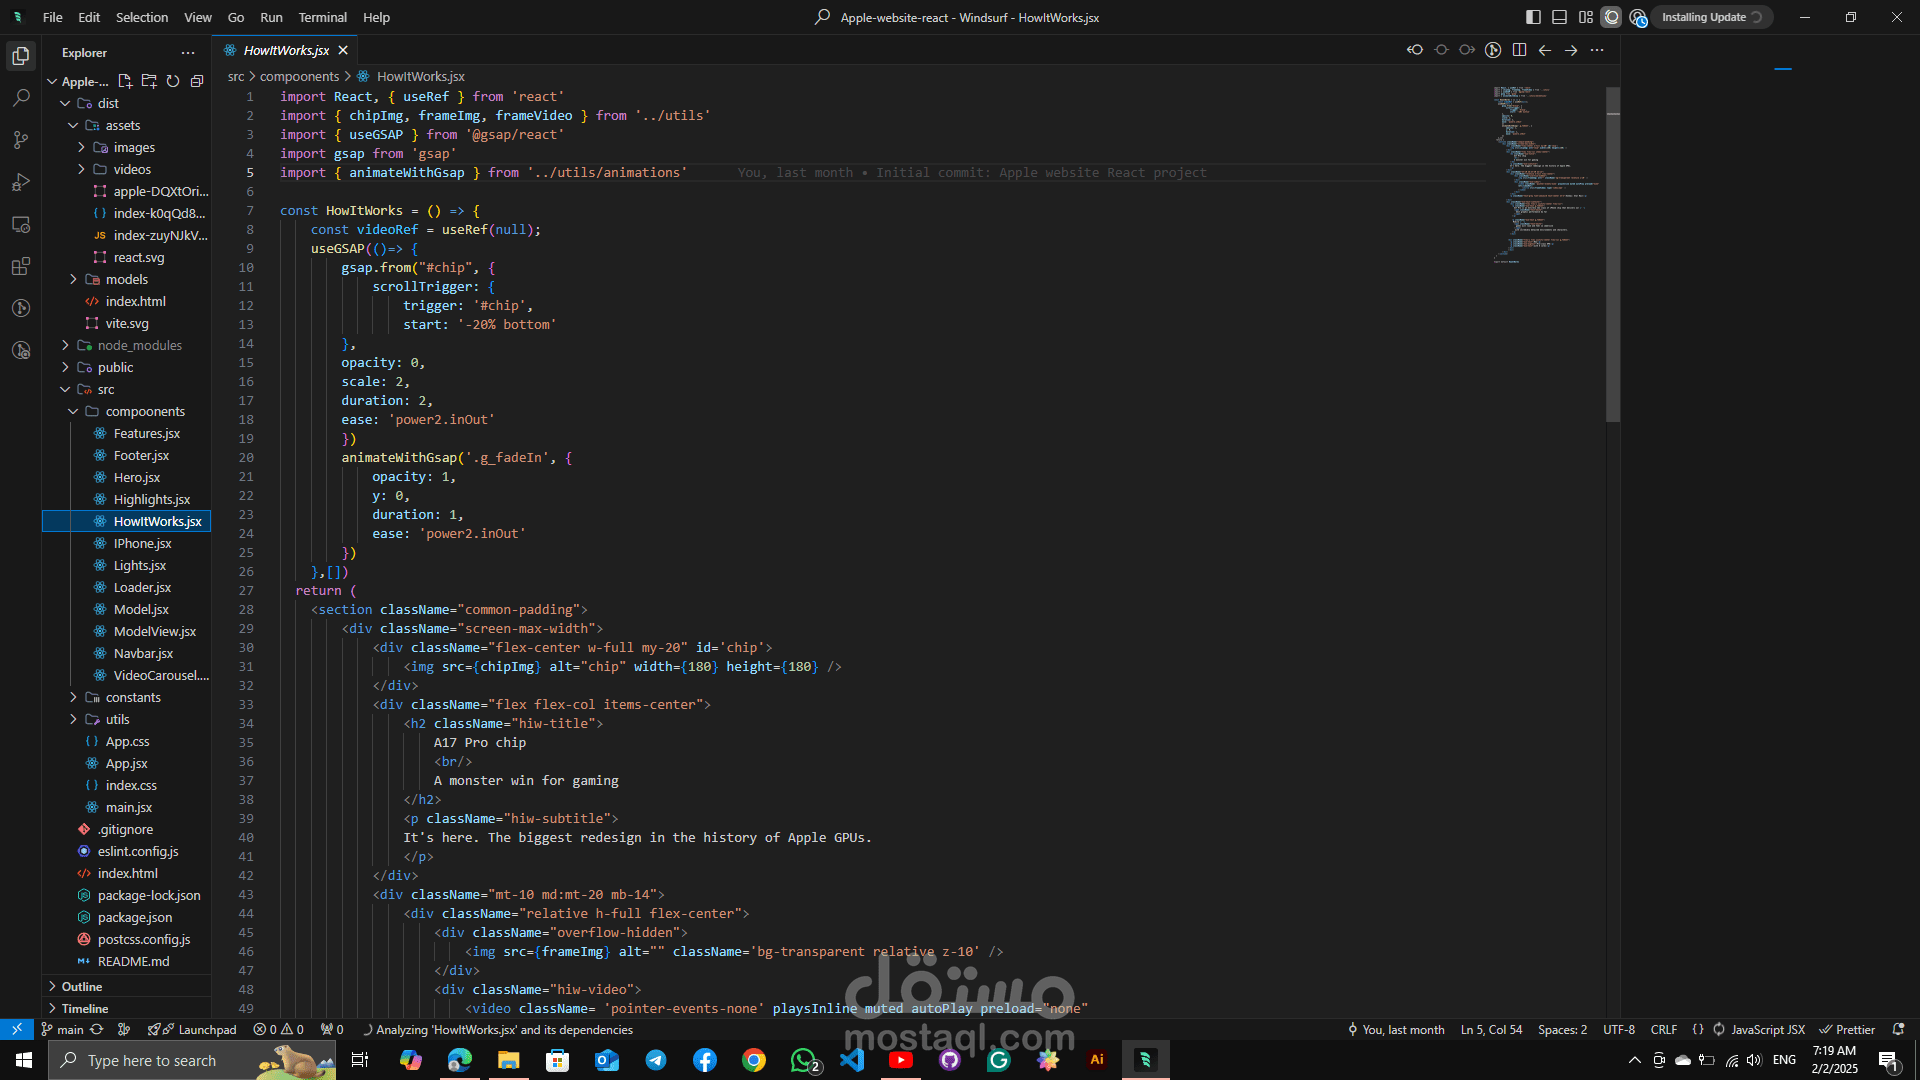Click the JavaScript JSX language mode
Screen dimensions: 1920x1080
1767,1029
